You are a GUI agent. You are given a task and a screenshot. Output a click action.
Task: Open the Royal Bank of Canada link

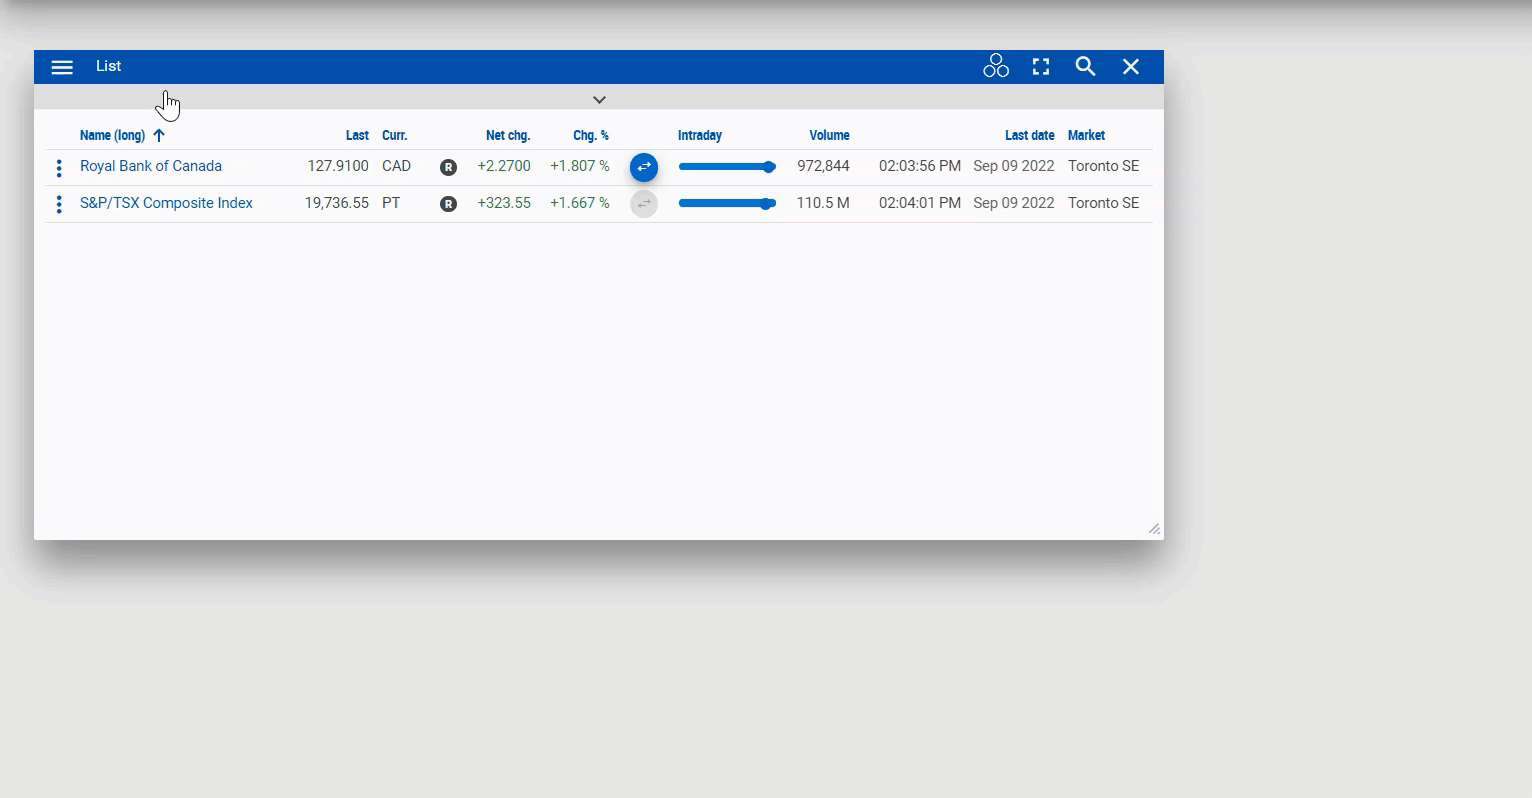tap(151, 166)
